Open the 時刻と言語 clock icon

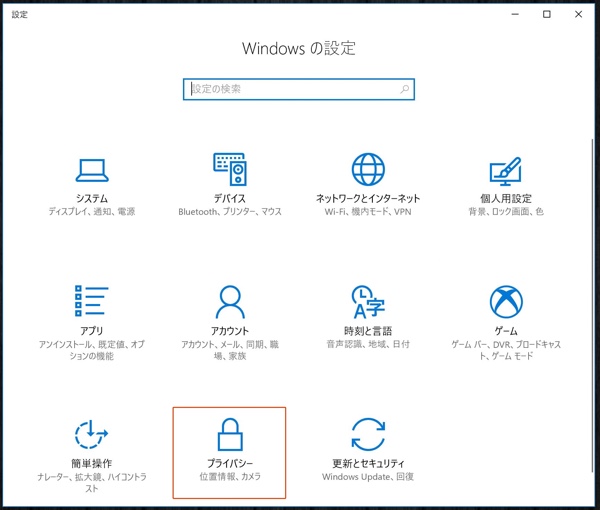tap(368, 302)
